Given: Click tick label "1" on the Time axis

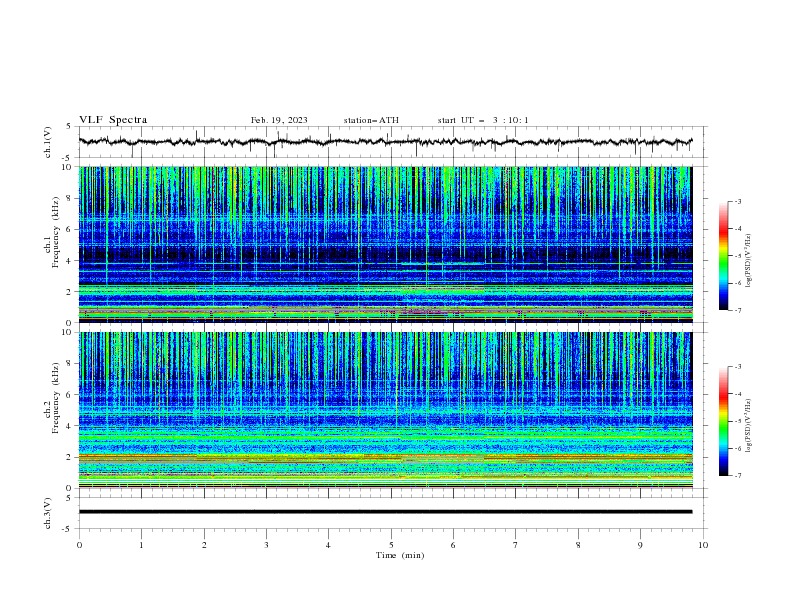Looking at the screenshot, I should point(141,545).
